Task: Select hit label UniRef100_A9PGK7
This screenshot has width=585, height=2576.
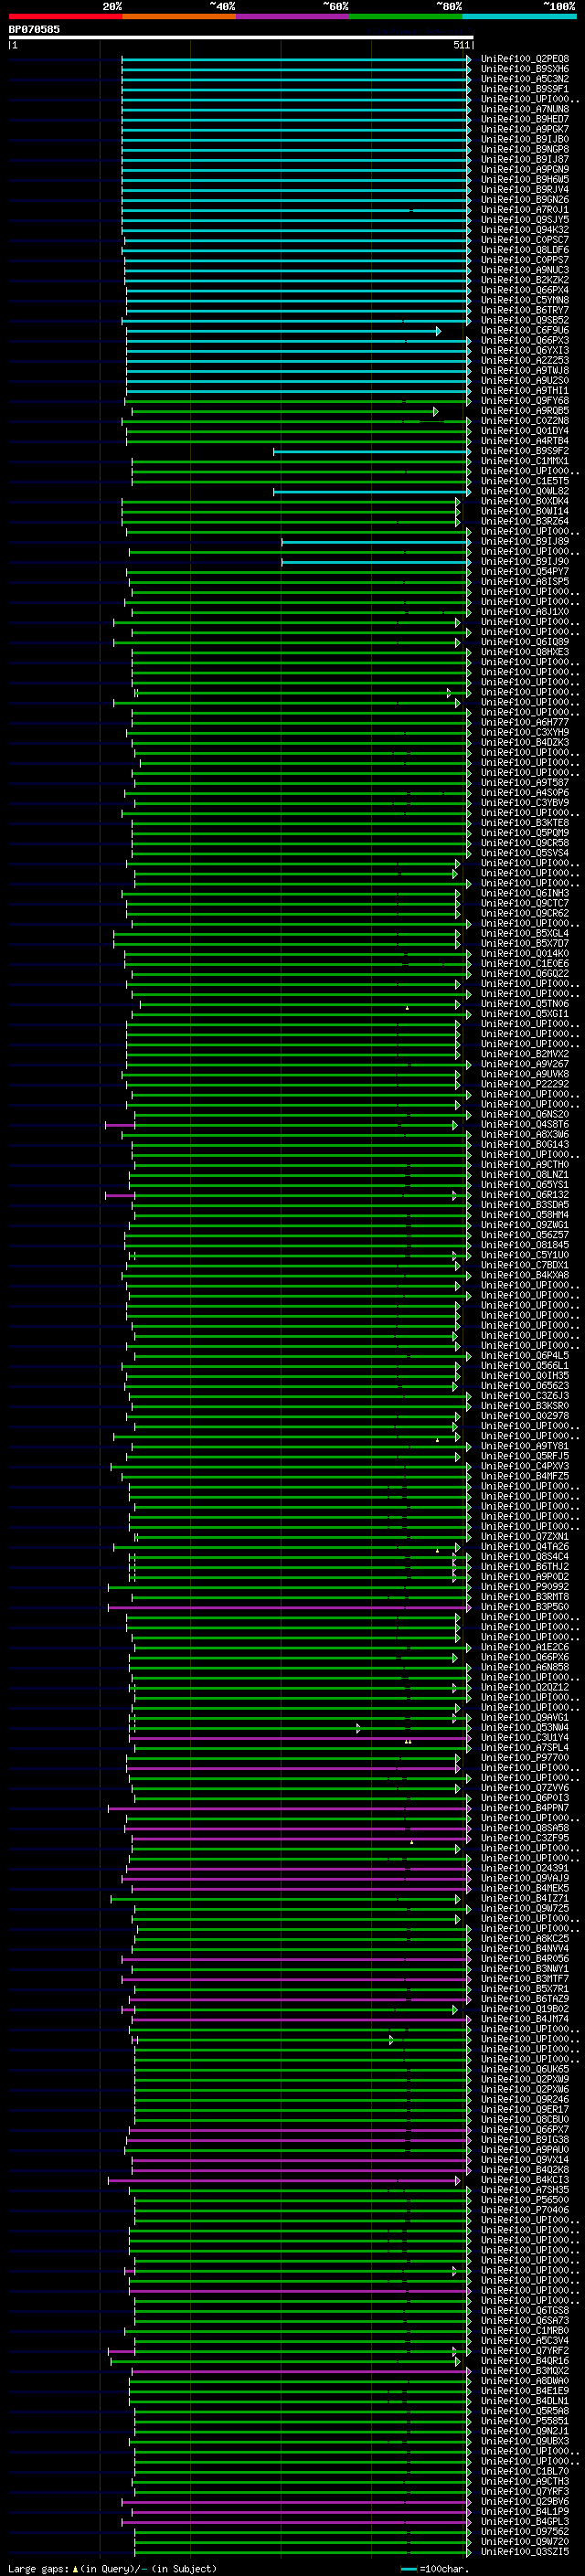Action: (x=525, y=129)
